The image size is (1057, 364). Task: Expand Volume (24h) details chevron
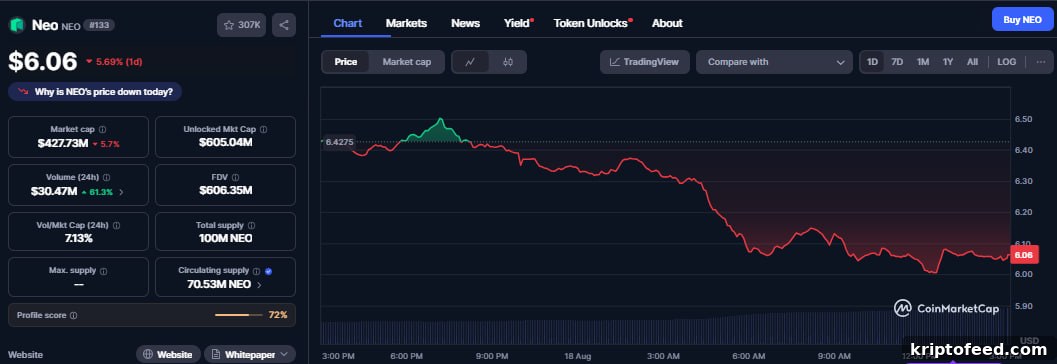(x=121, y=192)
